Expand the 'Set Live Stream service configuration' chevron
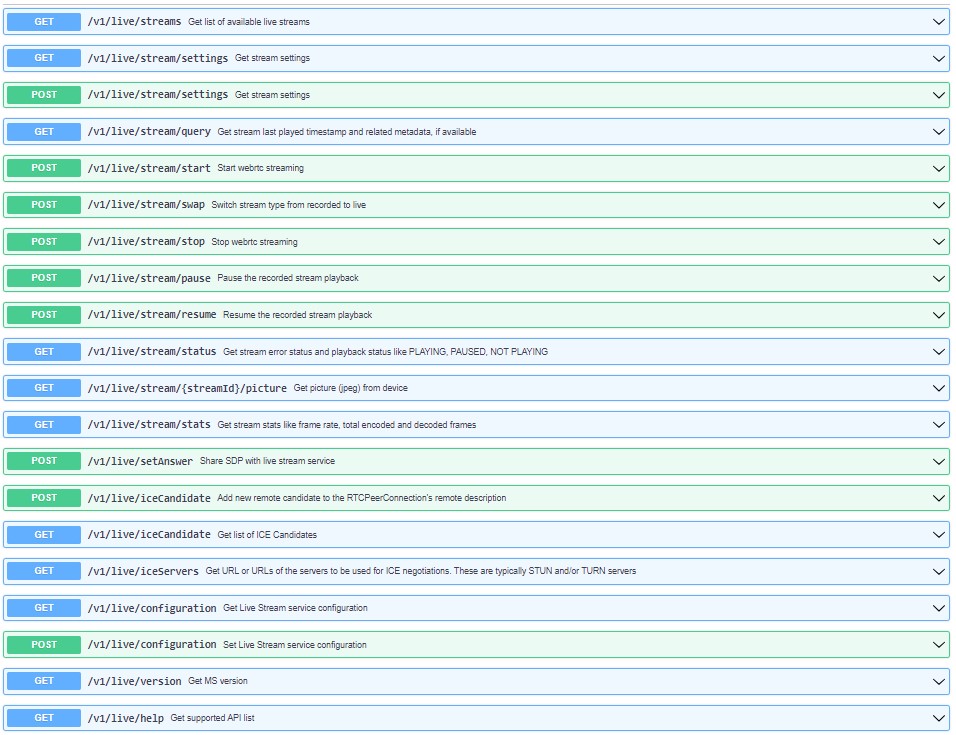The width and height of the screenshot is (956, 735). (x=938, y=645)
